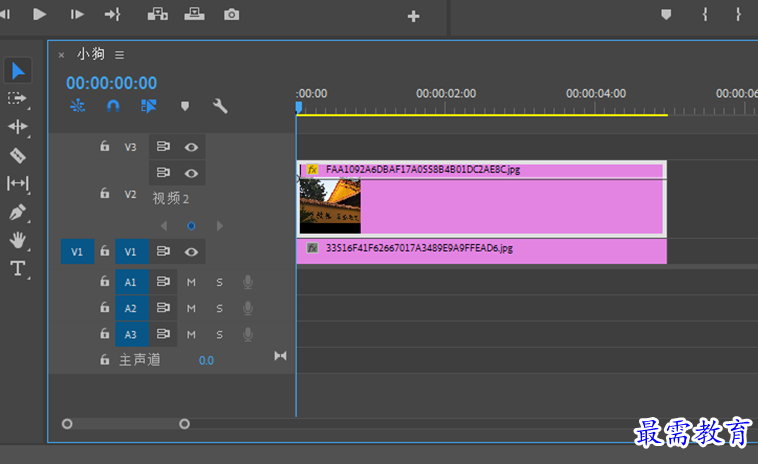Toggle timeline Snap magnet

[x=113, y=105]
